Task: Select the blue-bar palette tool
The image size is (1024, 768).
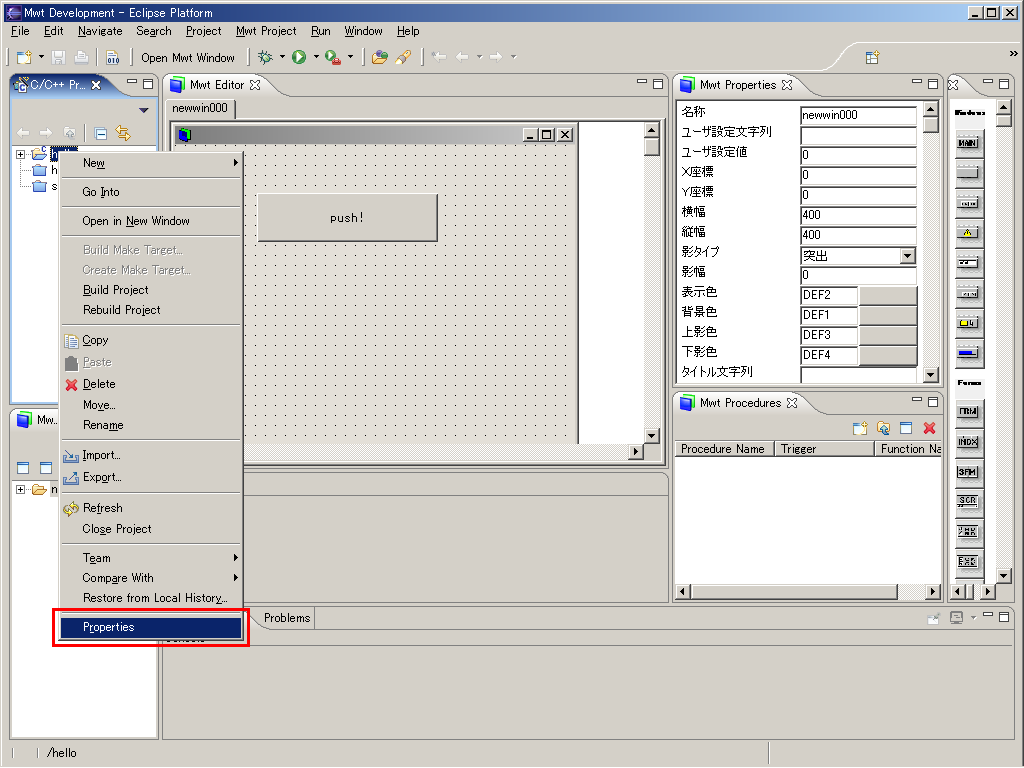Action: (x=968, y=353)
